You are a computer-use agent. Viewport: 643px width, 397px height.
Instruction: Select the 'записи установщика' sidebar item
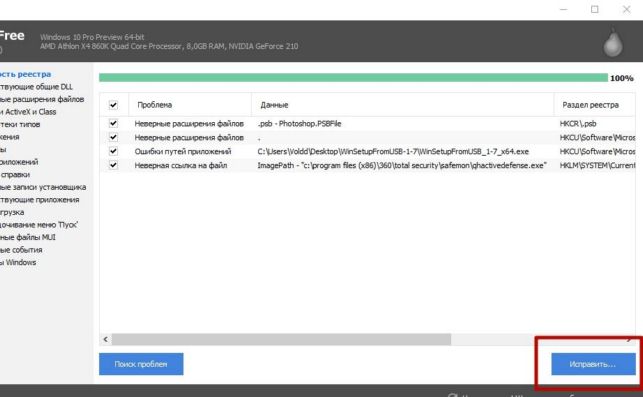tap(43, 187)
